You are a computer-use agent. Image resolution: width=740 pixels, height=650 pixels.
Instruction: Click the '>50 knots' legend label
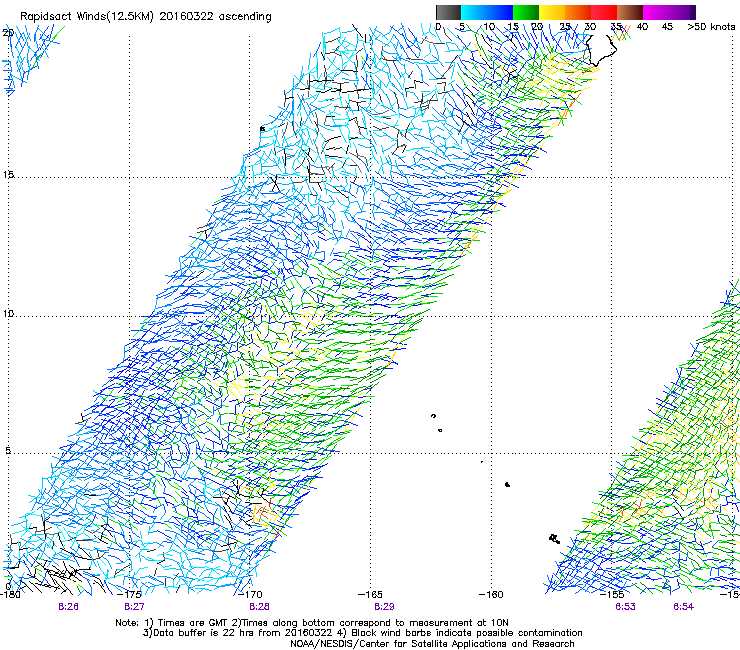pyautogui.click(x=711, y=27)
